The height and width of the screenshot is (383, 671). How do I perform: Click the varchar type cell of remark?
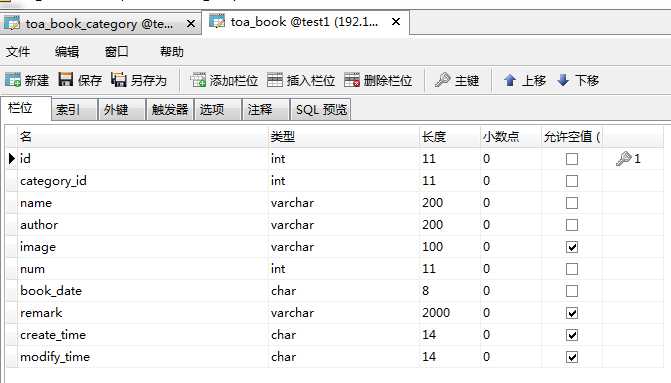[344, 313]
